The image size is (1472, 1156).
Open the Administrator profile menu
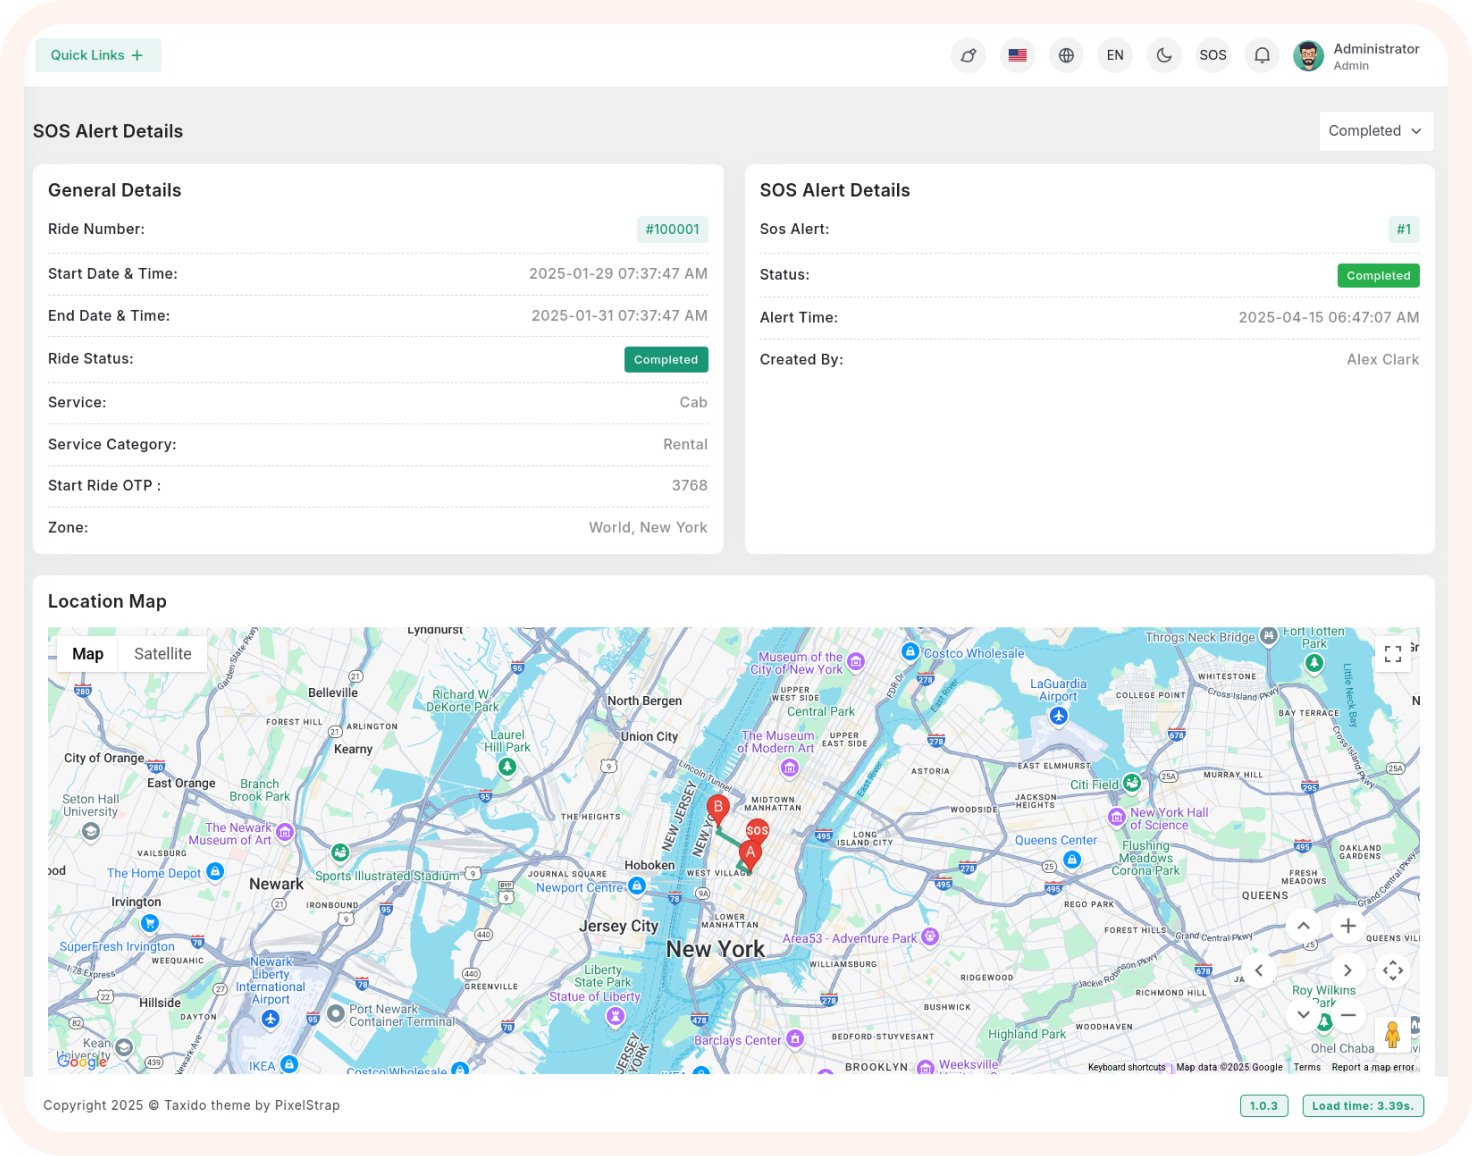pyautogui.click(x=1357, y=56)
